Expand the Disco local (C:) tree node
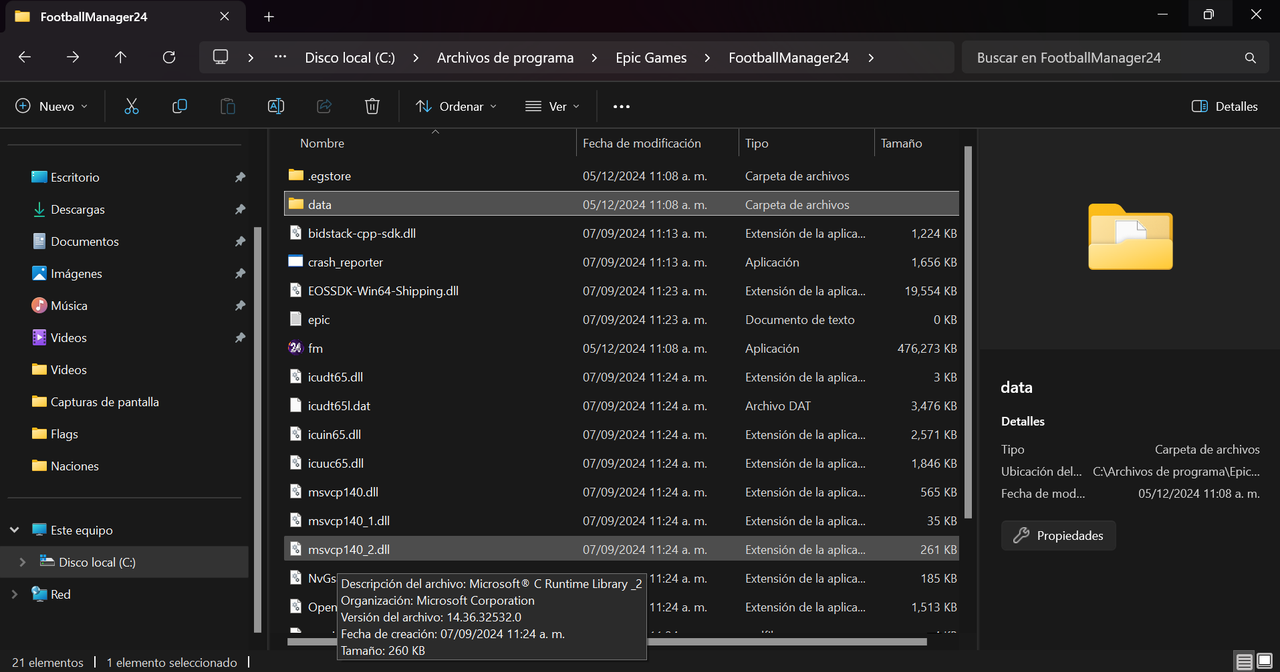 (x=22, y=562)
